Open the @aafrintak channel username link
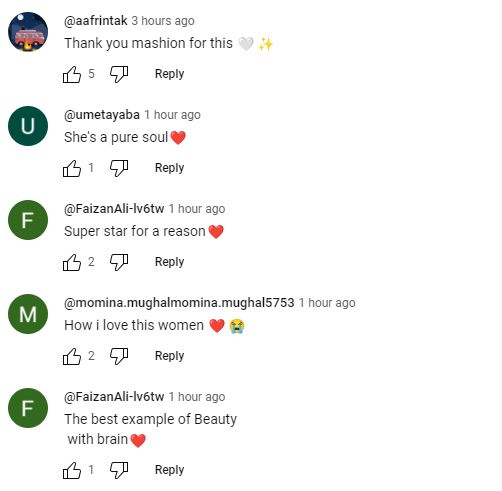The width and height of the screenshot is (502, 491). tap(96, 21)
